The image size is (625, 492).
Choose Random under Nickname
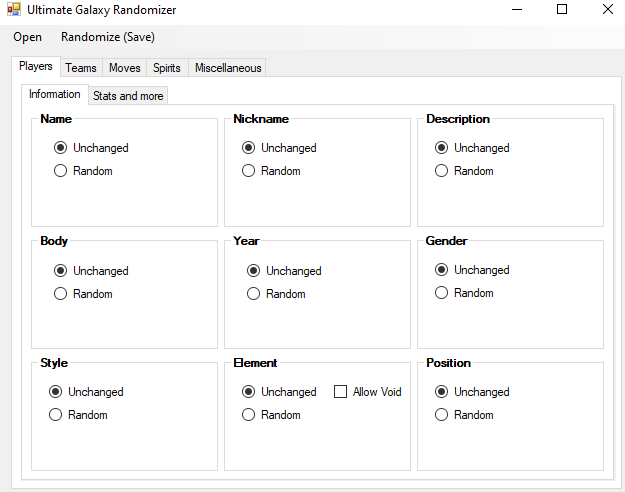pyautogui.click(x=249, y=171)
